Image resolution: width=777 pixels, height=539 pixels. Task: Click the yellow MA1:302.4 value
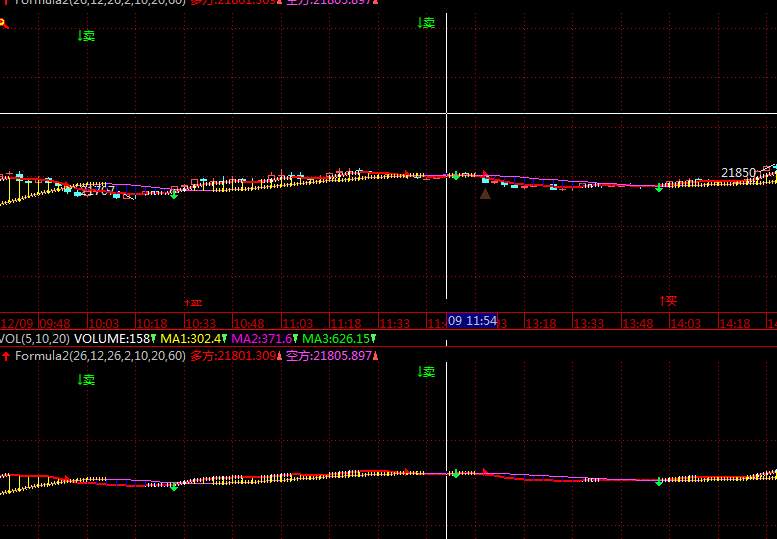coord(191,339)
